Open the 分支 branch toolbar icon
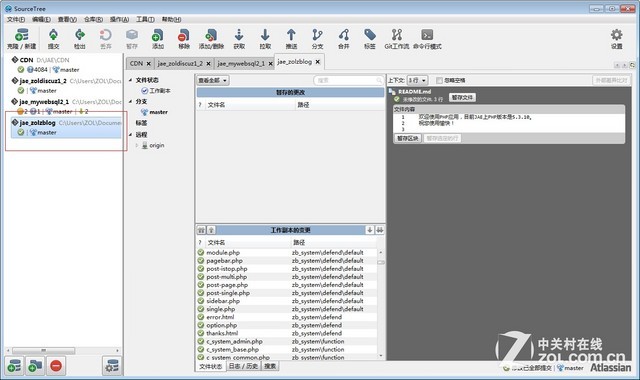640x380 pixels. pyautogui.click(x=317, y=35)
